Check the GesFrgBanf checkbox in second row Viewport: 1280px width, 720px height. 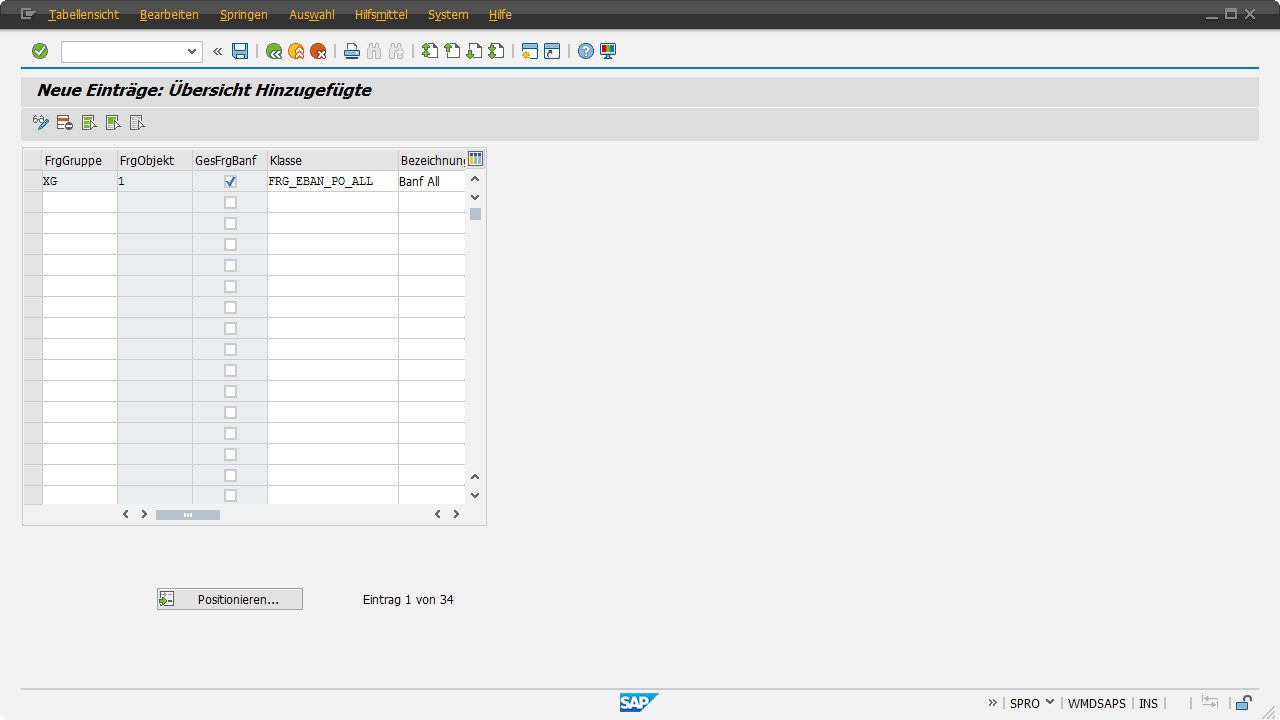click(x=230, y=202)
